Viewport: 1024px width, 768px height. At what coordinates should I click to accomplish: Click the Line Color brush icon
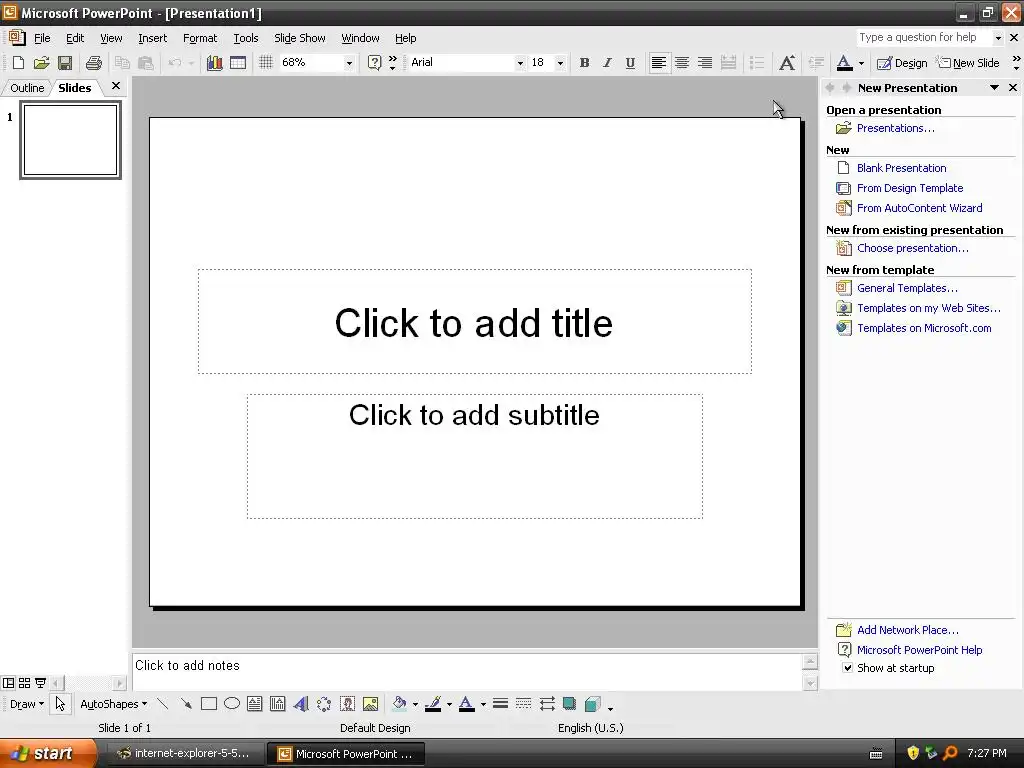pyautogui.click(x=432, y=704)
